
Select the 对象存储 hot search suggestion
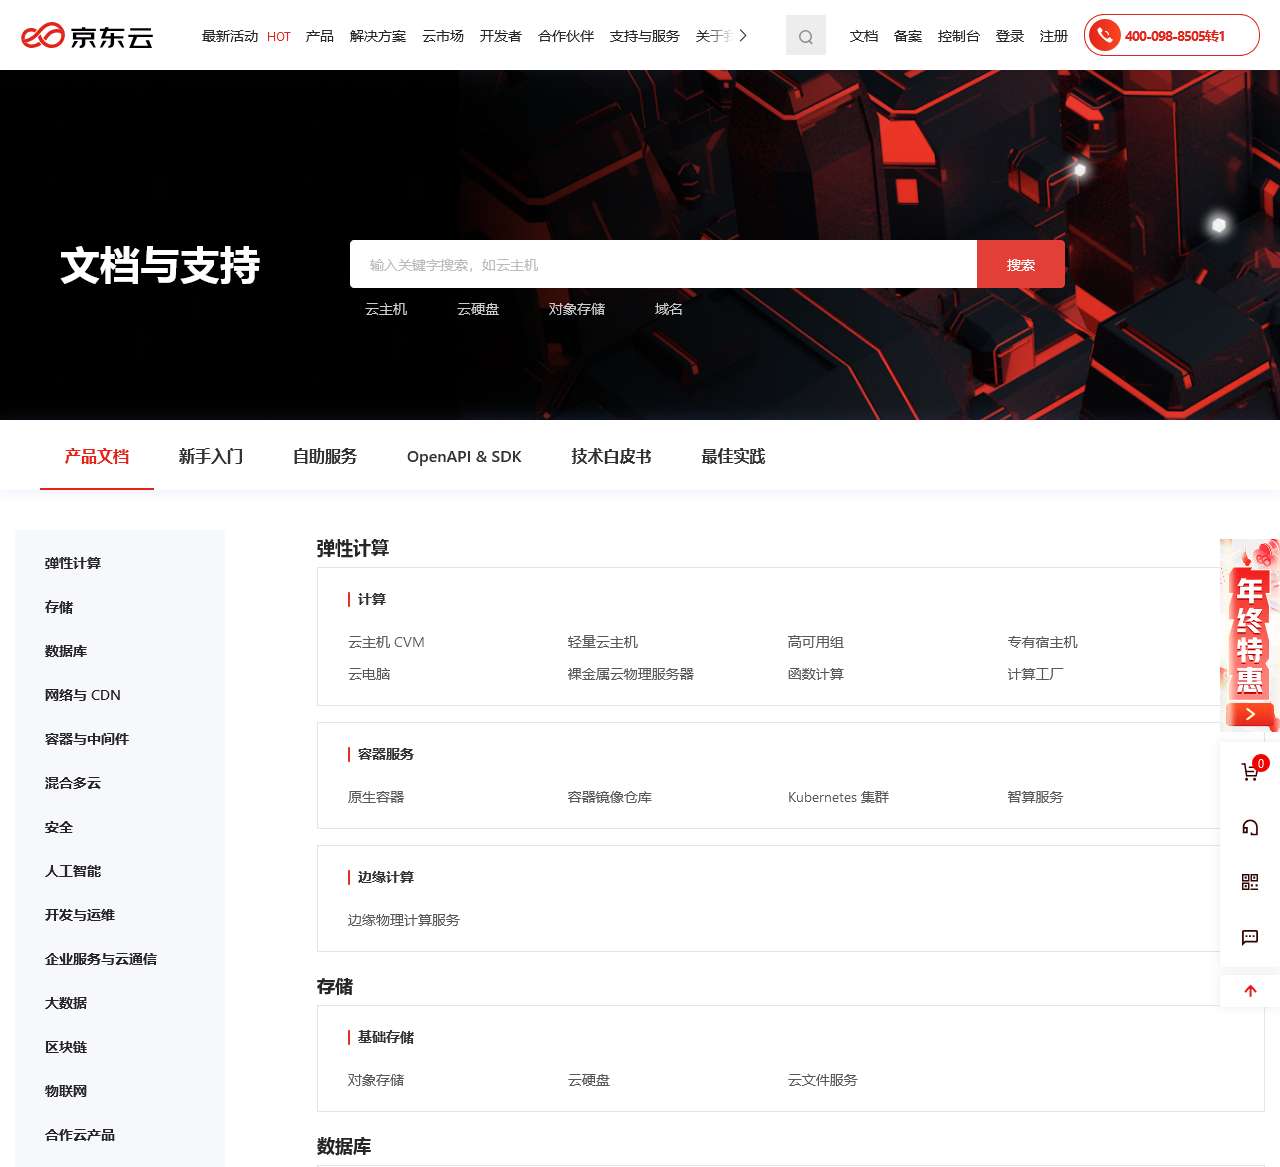578,309
